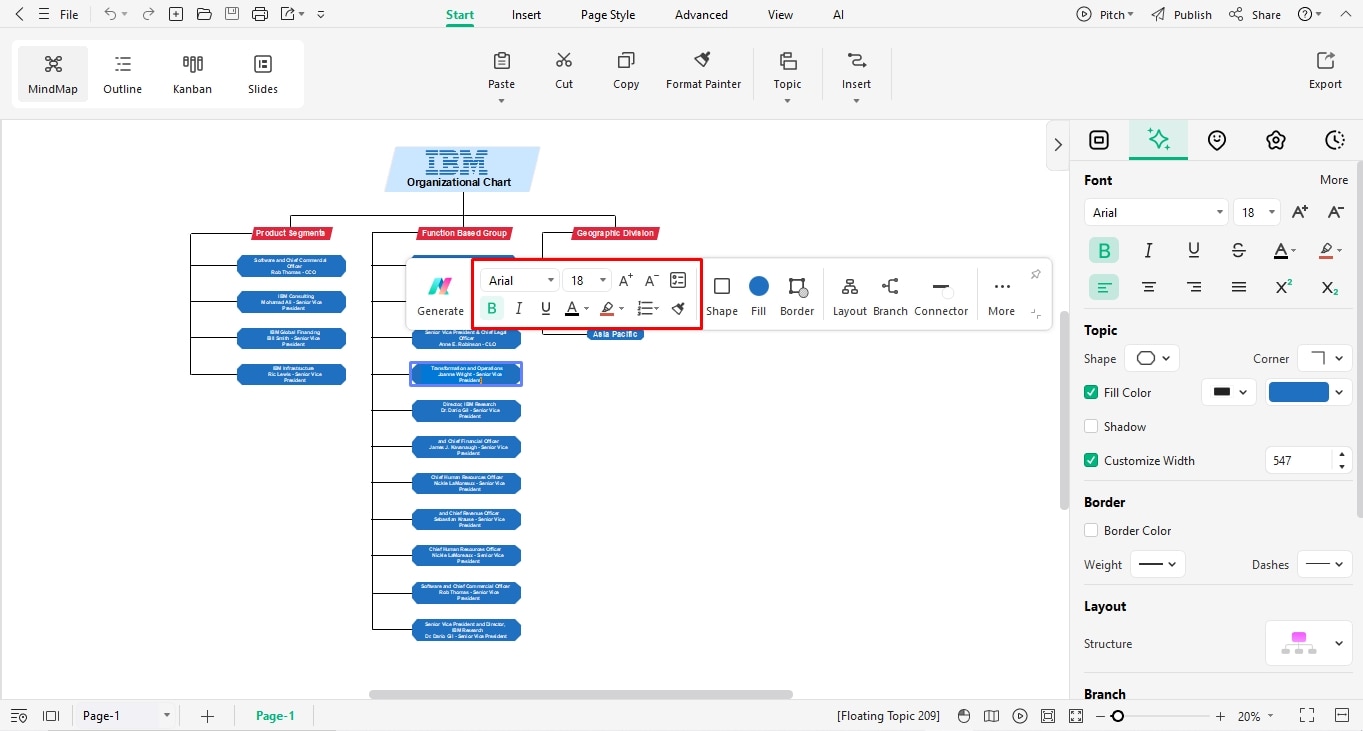This screenshot has height=731, width=1363.
Task: Open Layout option in floating toolbar
Action: 850,296
